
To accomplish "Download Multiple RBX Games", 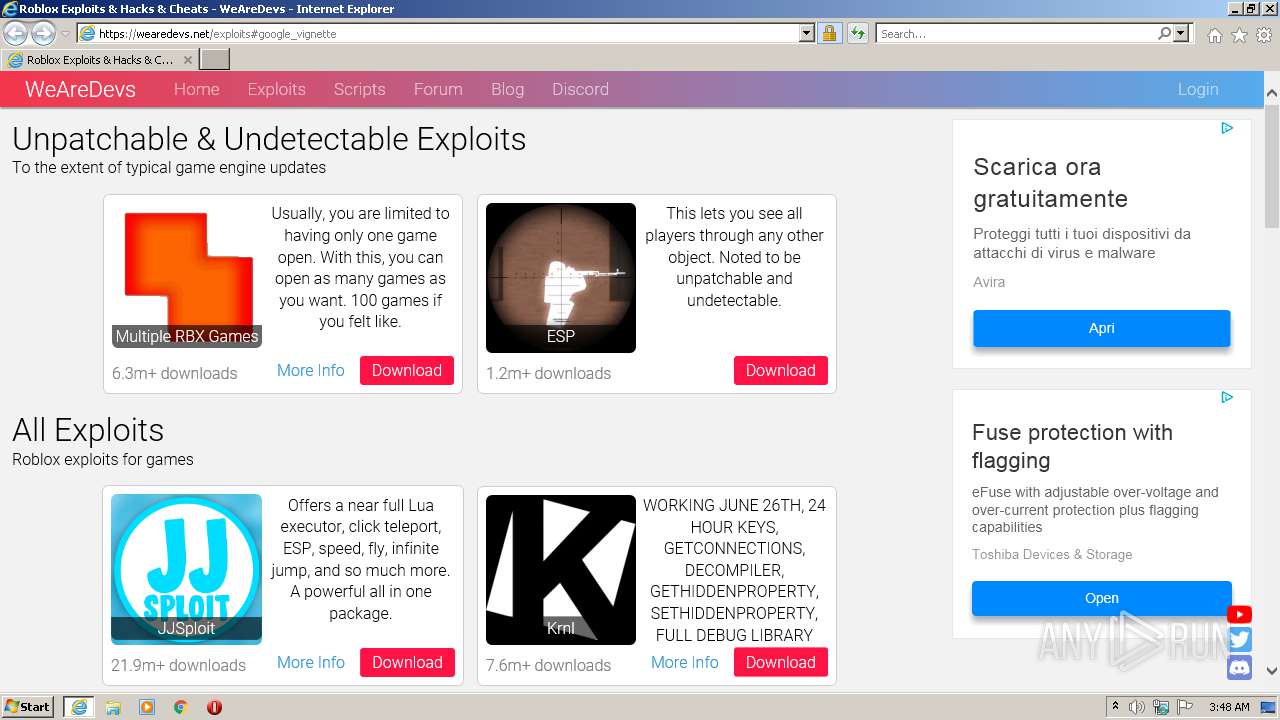I will click(x=407, y=370).
